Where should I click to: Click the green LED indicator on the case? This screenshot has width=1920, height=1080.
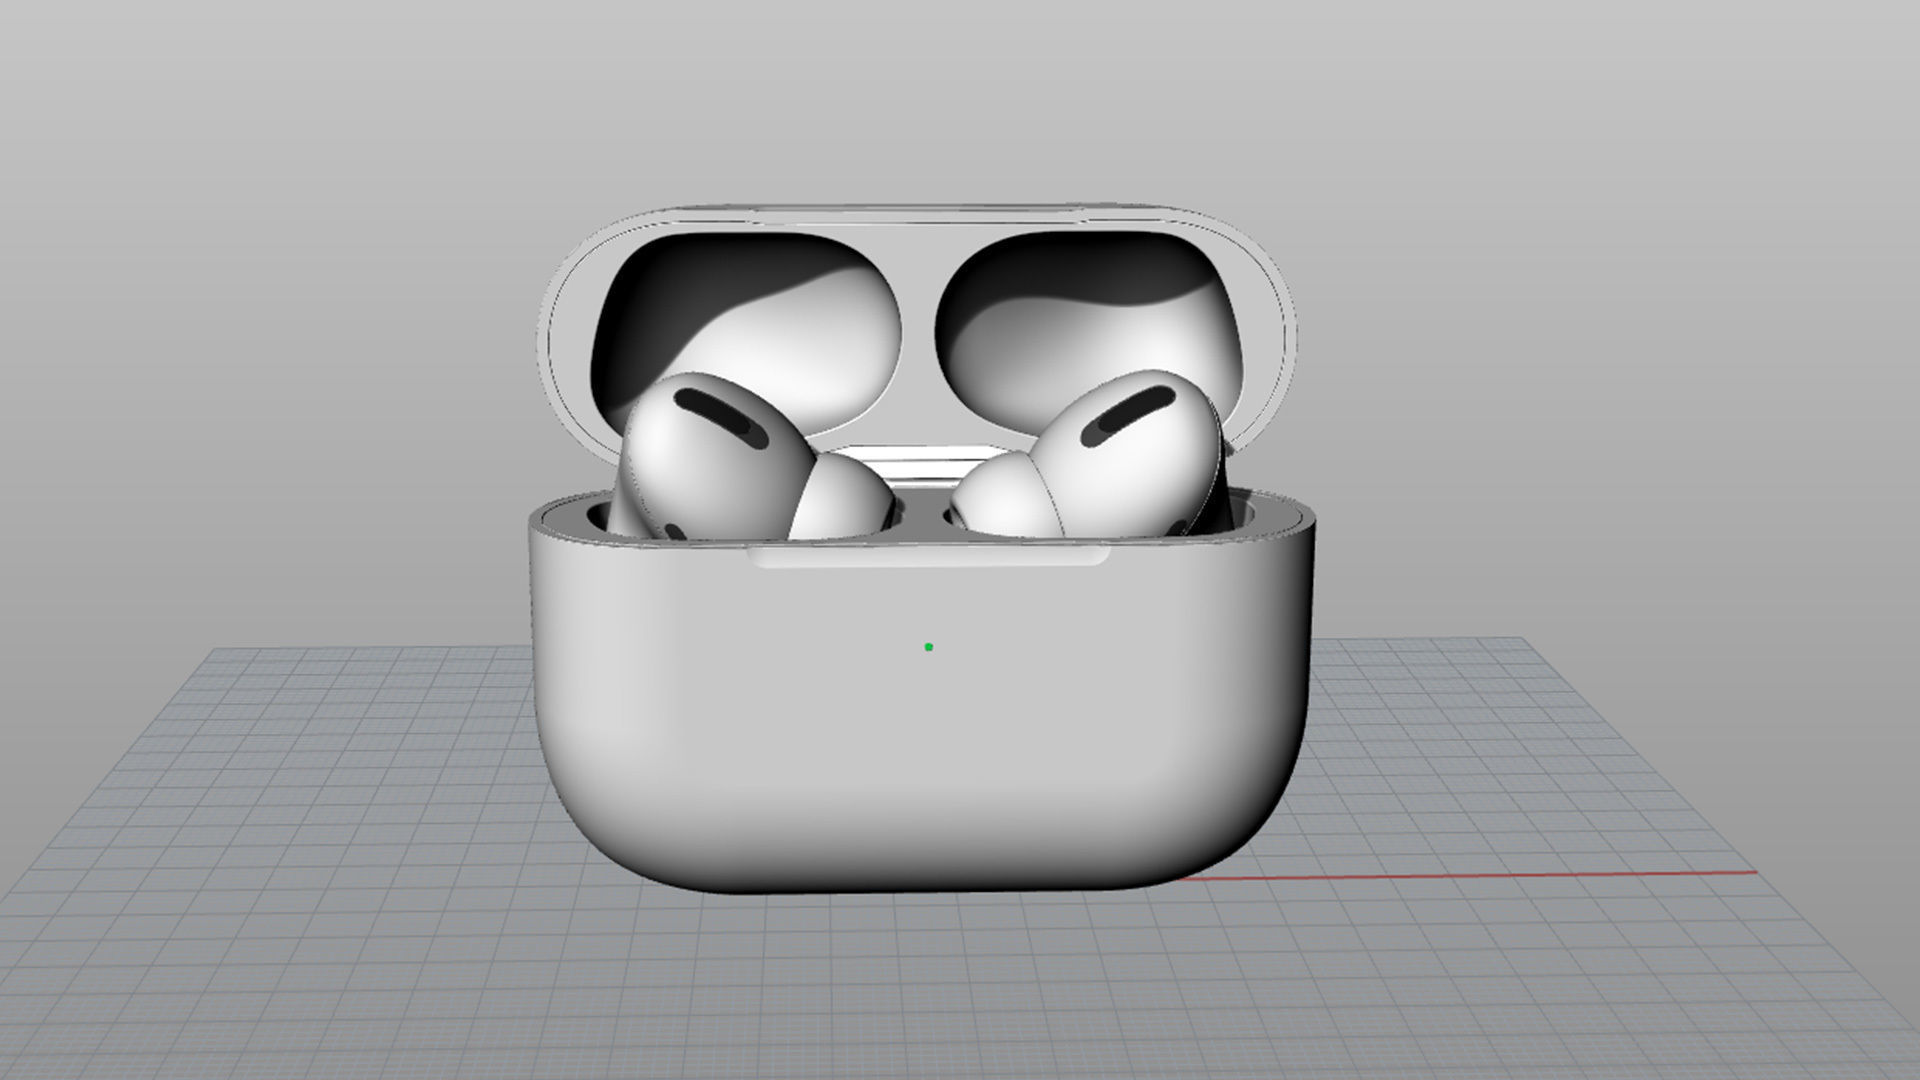coord(929,647)
